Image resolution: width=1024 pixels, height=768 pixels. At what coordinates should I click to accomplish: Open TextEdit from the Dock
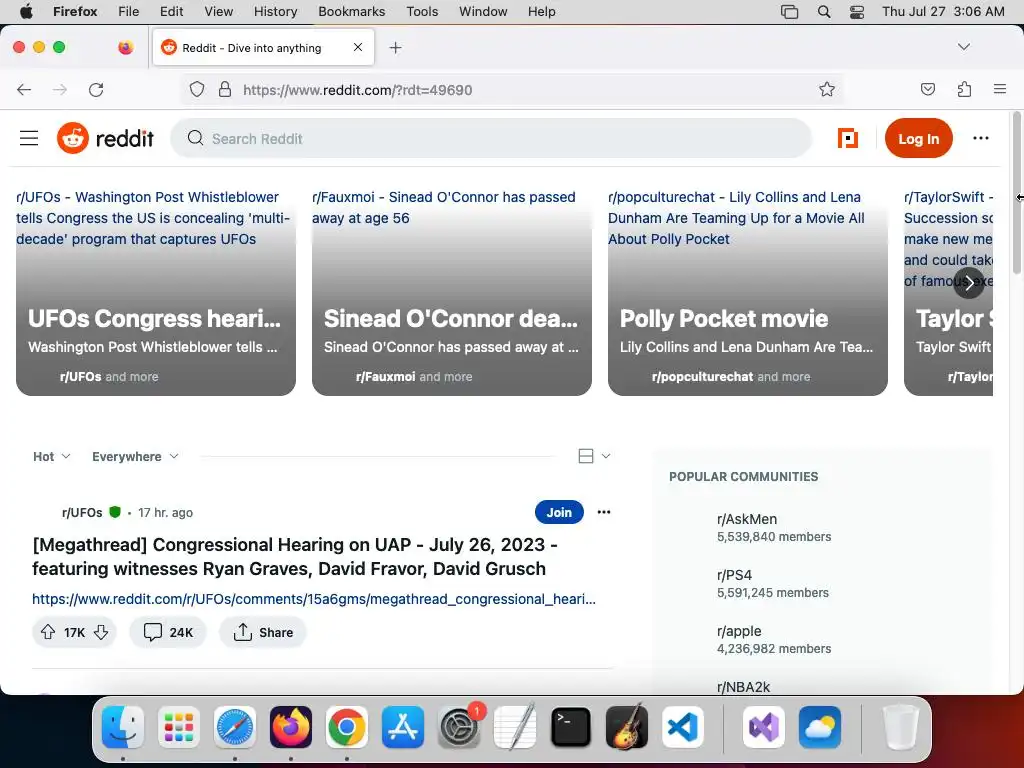[x=515, y=727]
